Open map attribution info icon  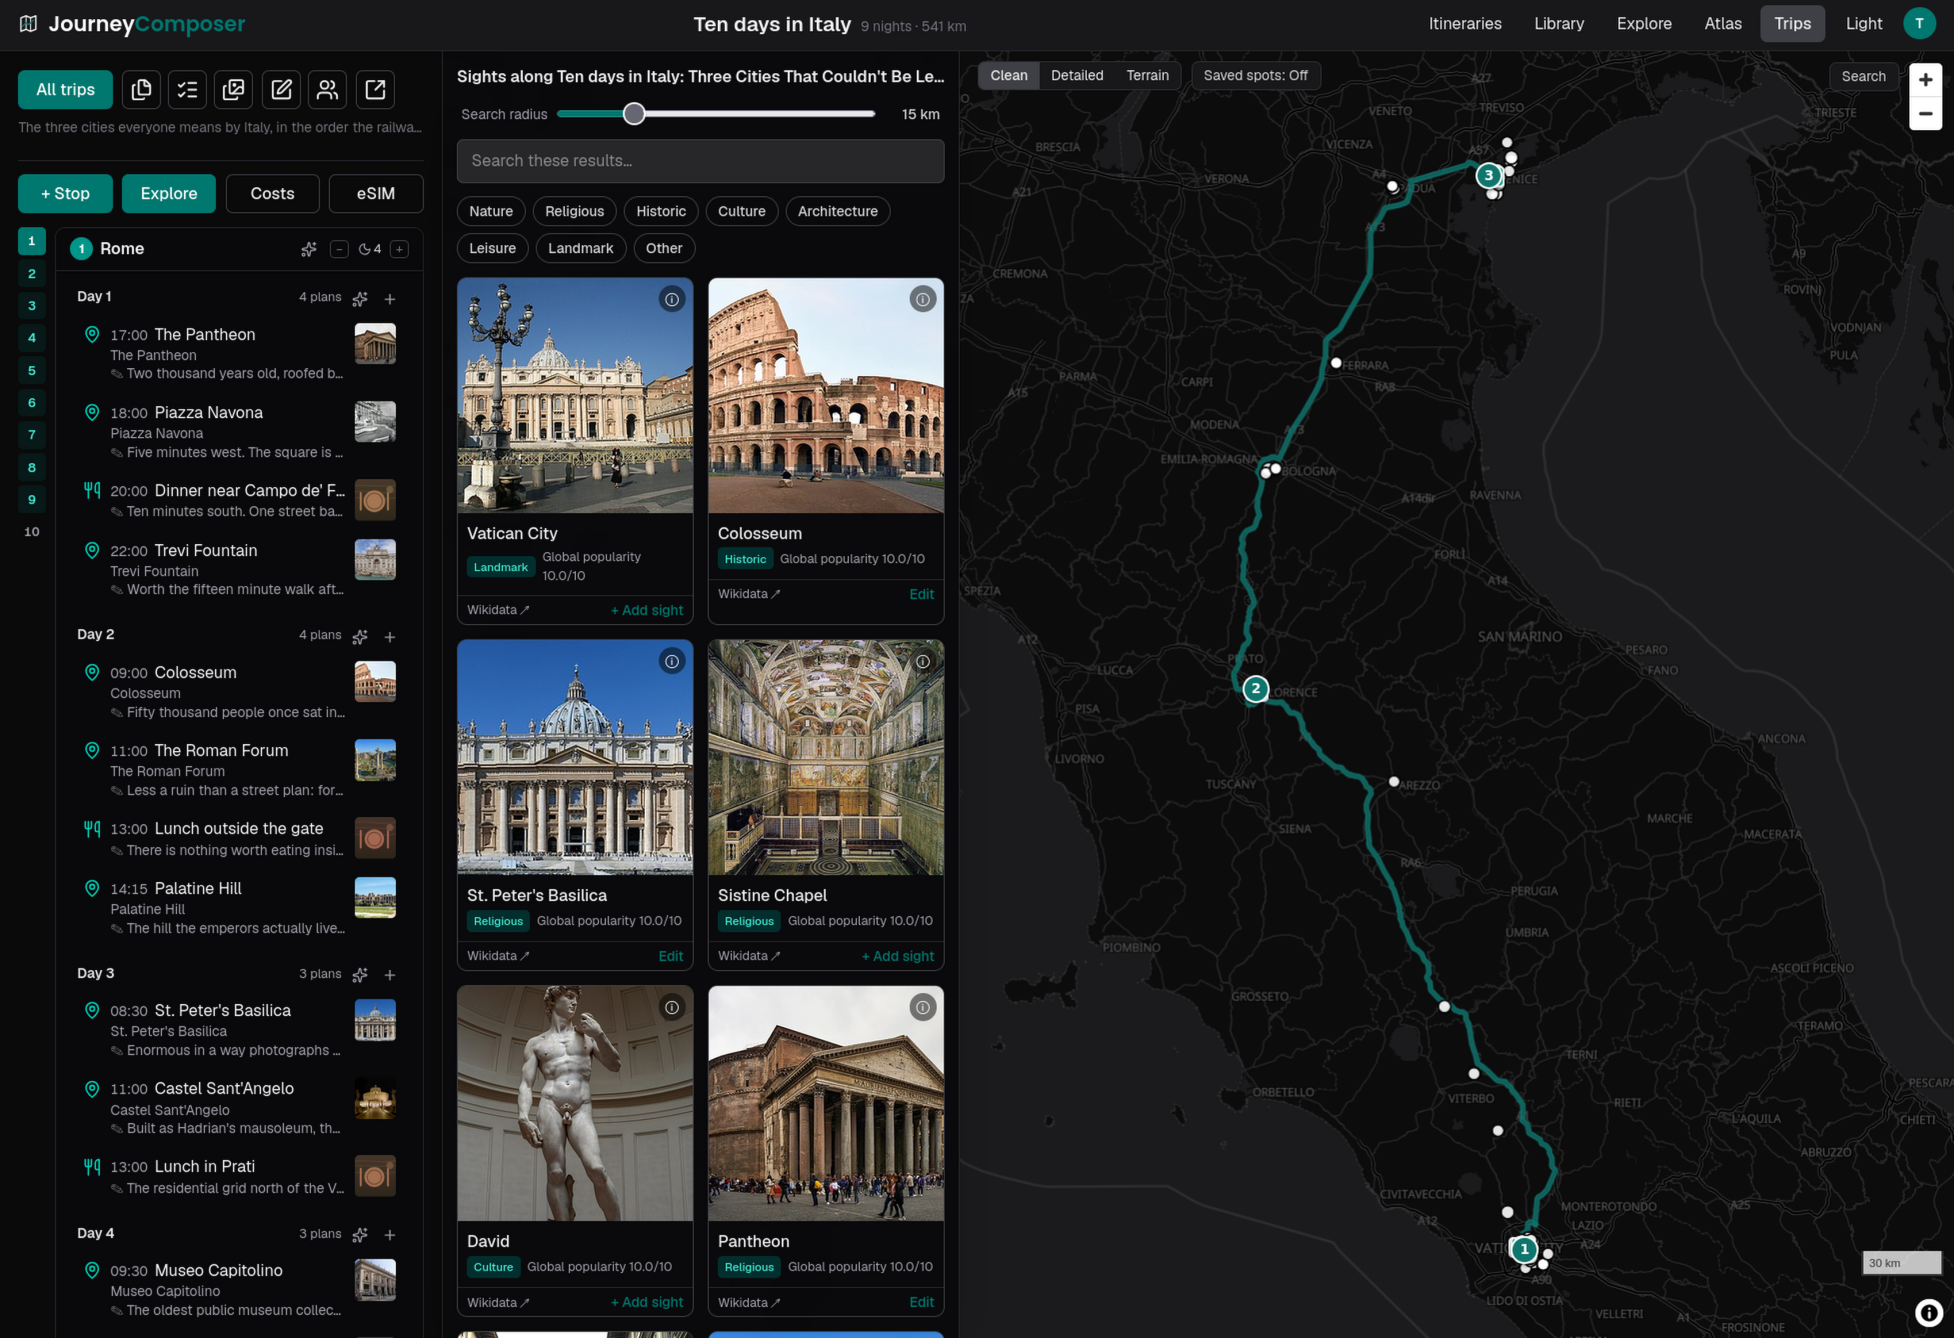(x=1929, y=1312)
